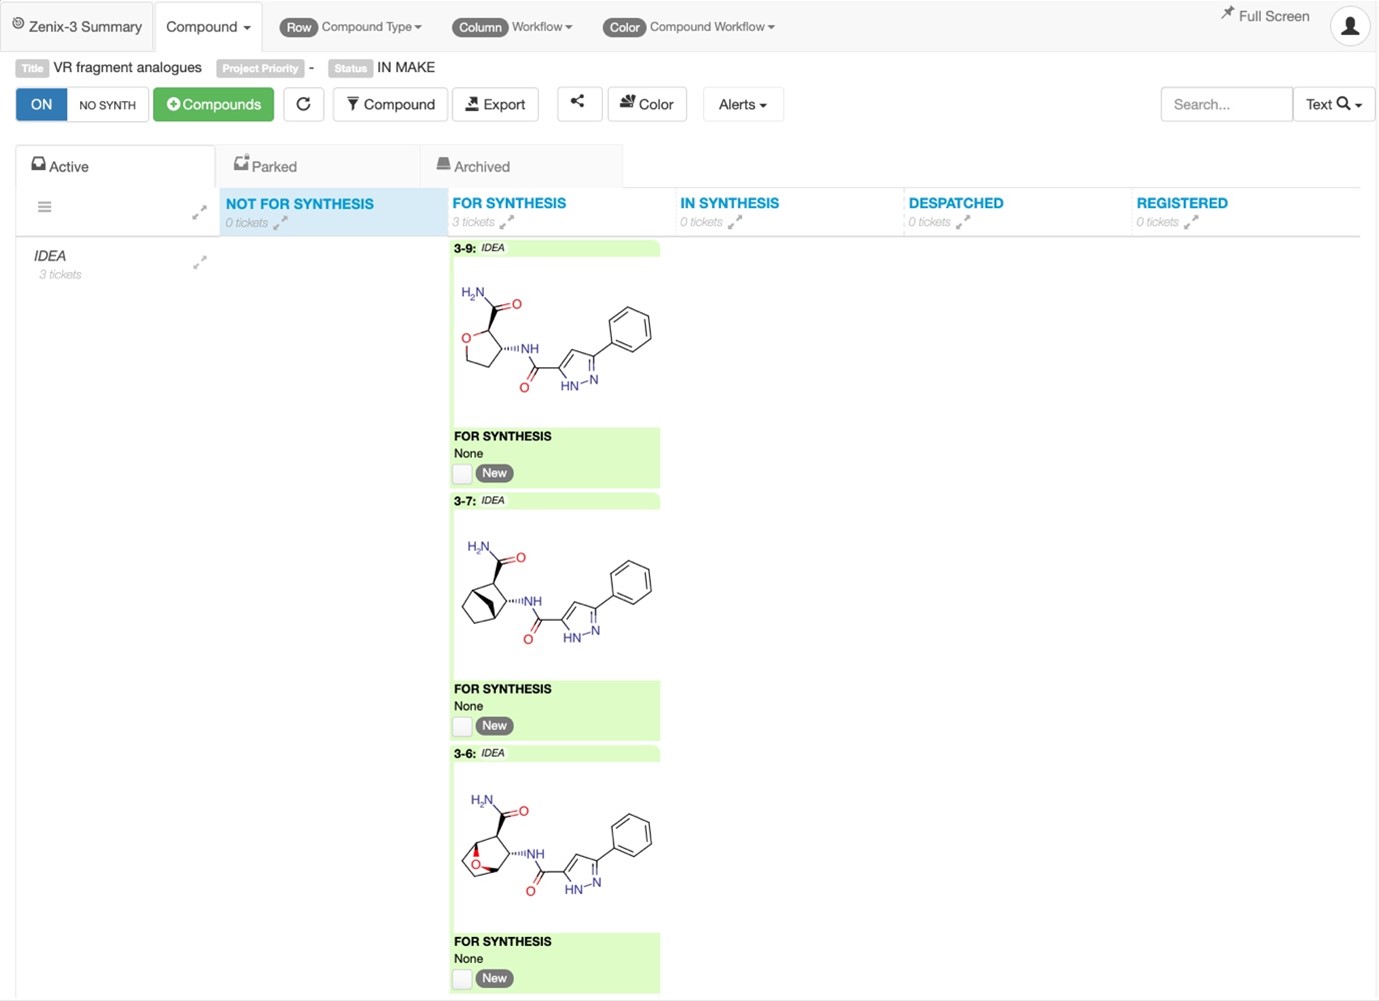Click expand arrows beside the hamburger icon
1379x1001 pixels.
pos(200,212)
